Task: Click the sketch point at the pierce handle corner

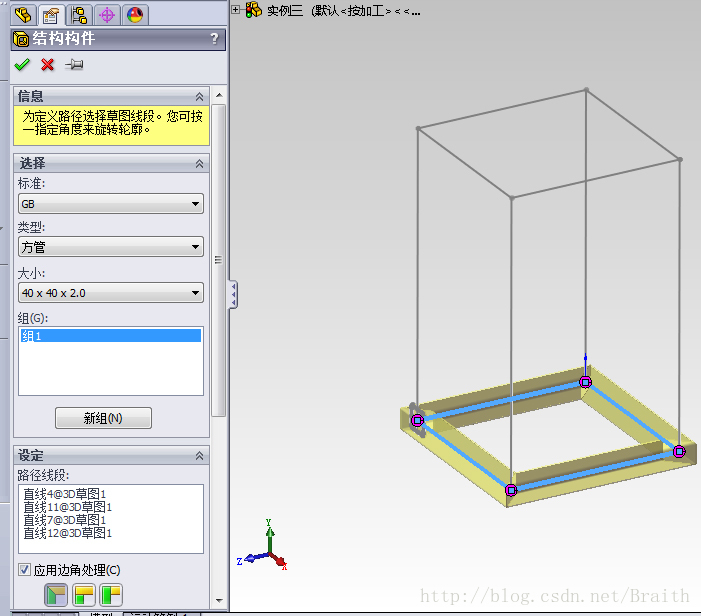Action: click(x=417, y=420)
